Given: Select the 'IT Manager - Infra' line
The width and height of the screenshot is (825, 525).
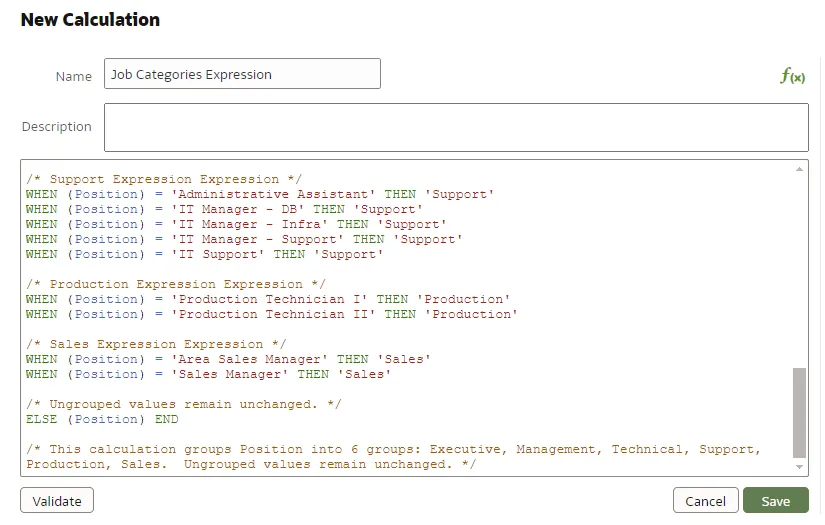Looking at the screenshot, I should (236, 224).
